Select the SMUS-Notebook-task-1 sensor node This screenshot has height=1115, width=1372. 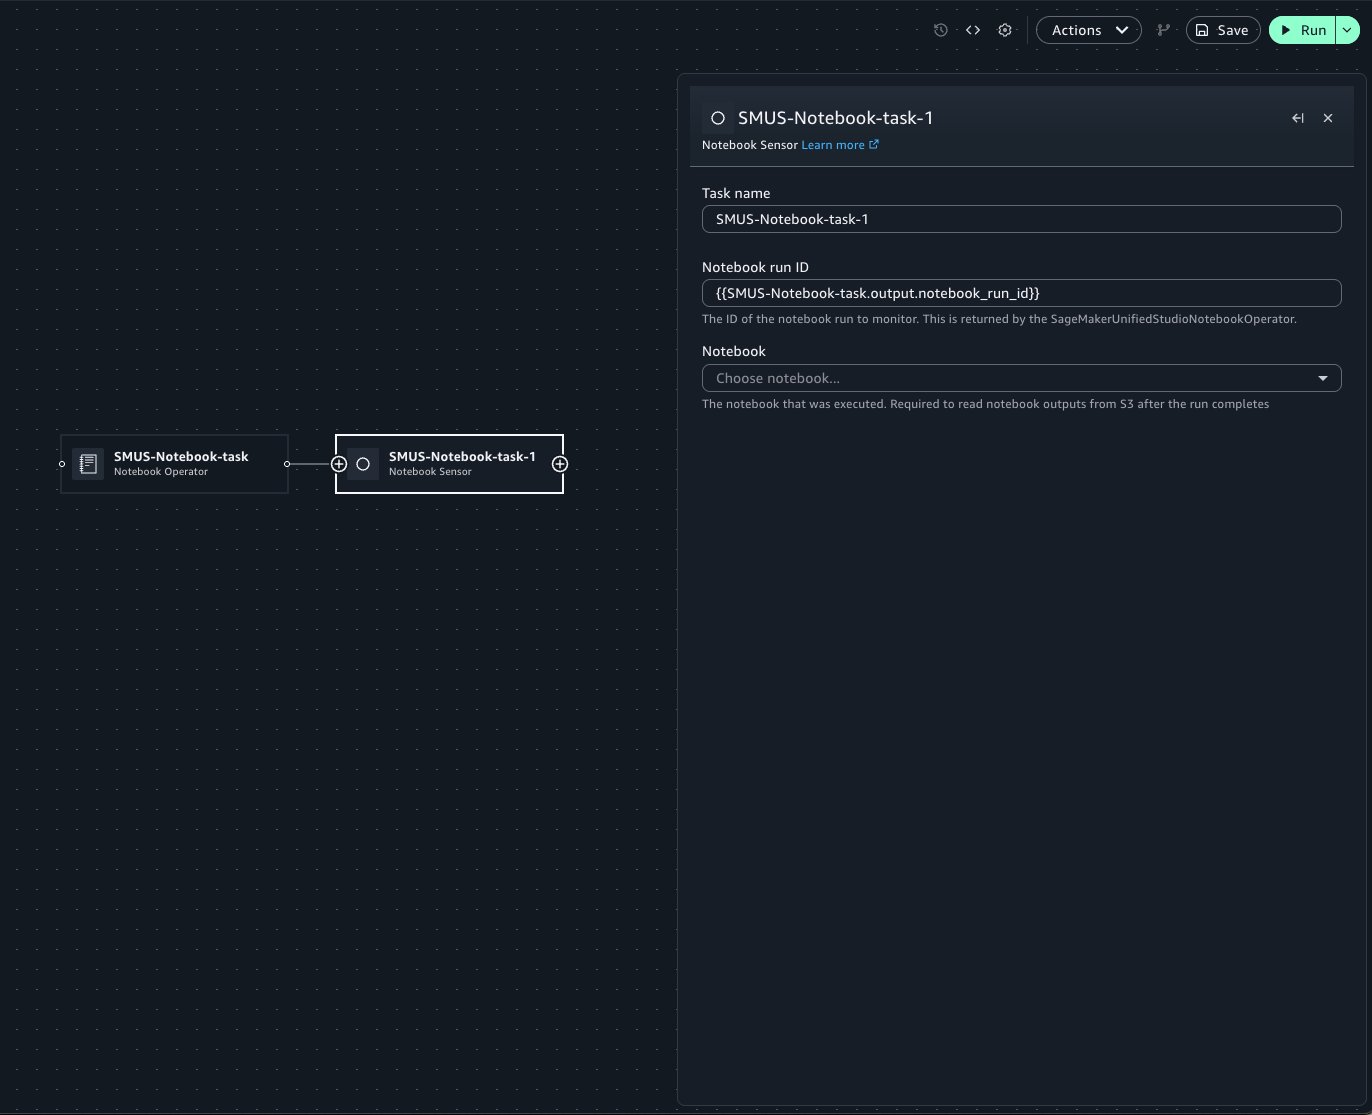pos(449,464)
